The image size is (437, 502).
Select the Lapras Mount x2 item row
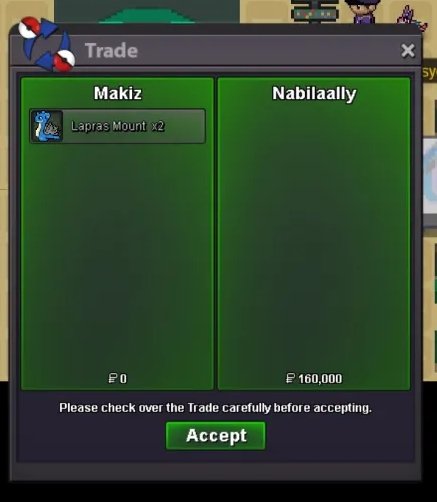coord(117,126)
